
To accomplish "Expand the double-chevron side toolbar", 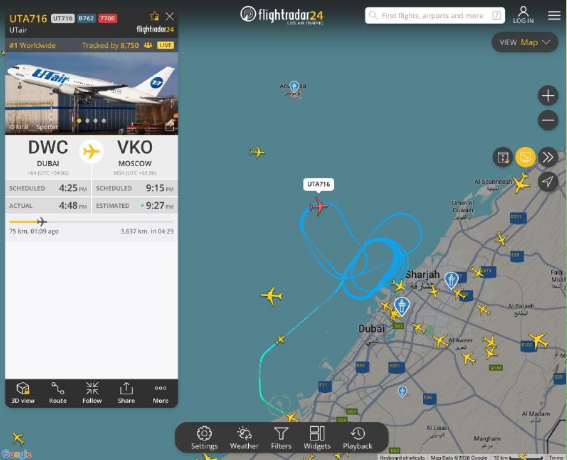I will tap(548, 157).
